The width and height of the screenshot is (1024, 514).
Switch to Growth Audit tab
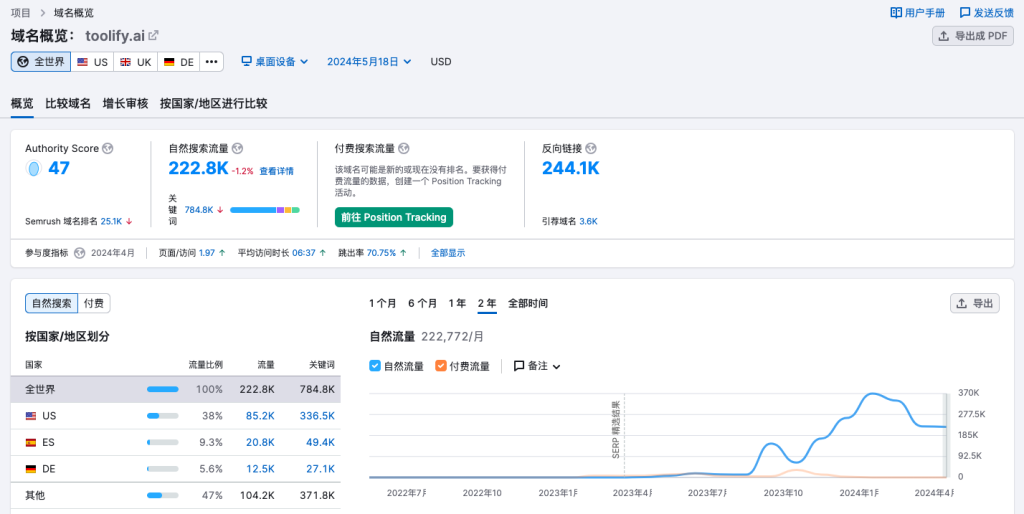tap(125, 103)
